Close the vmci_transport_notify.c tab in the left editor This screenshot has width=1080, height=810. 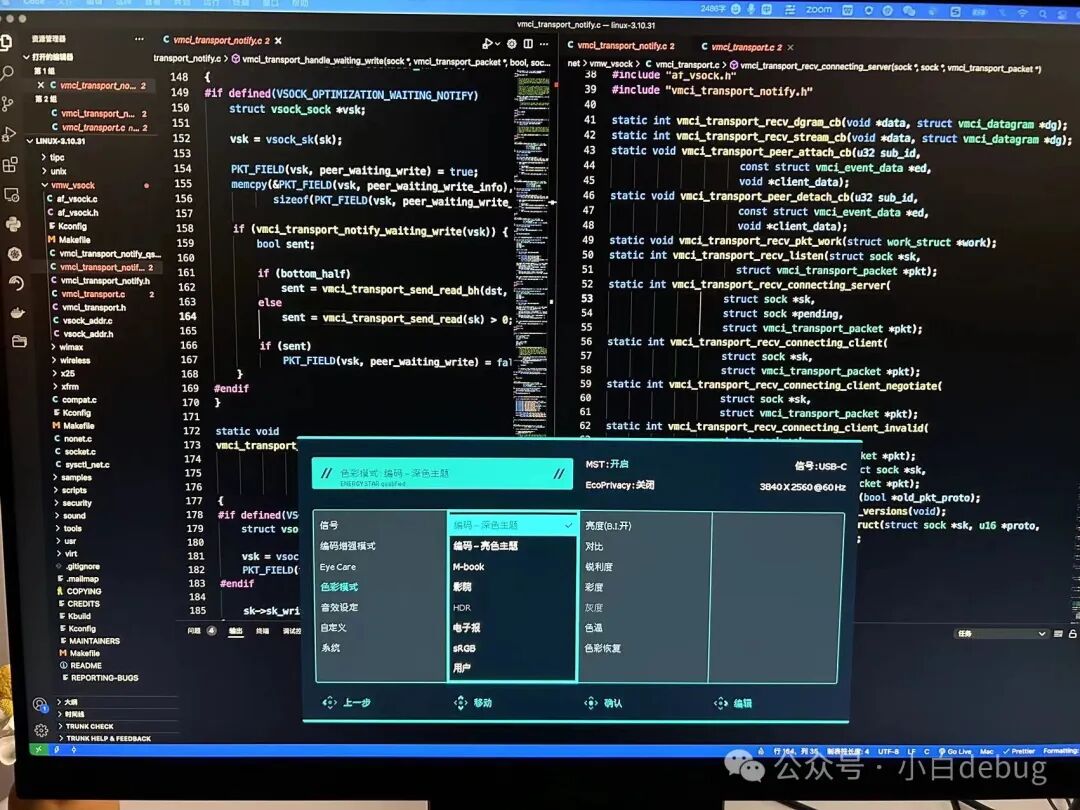tap(278, 41)
